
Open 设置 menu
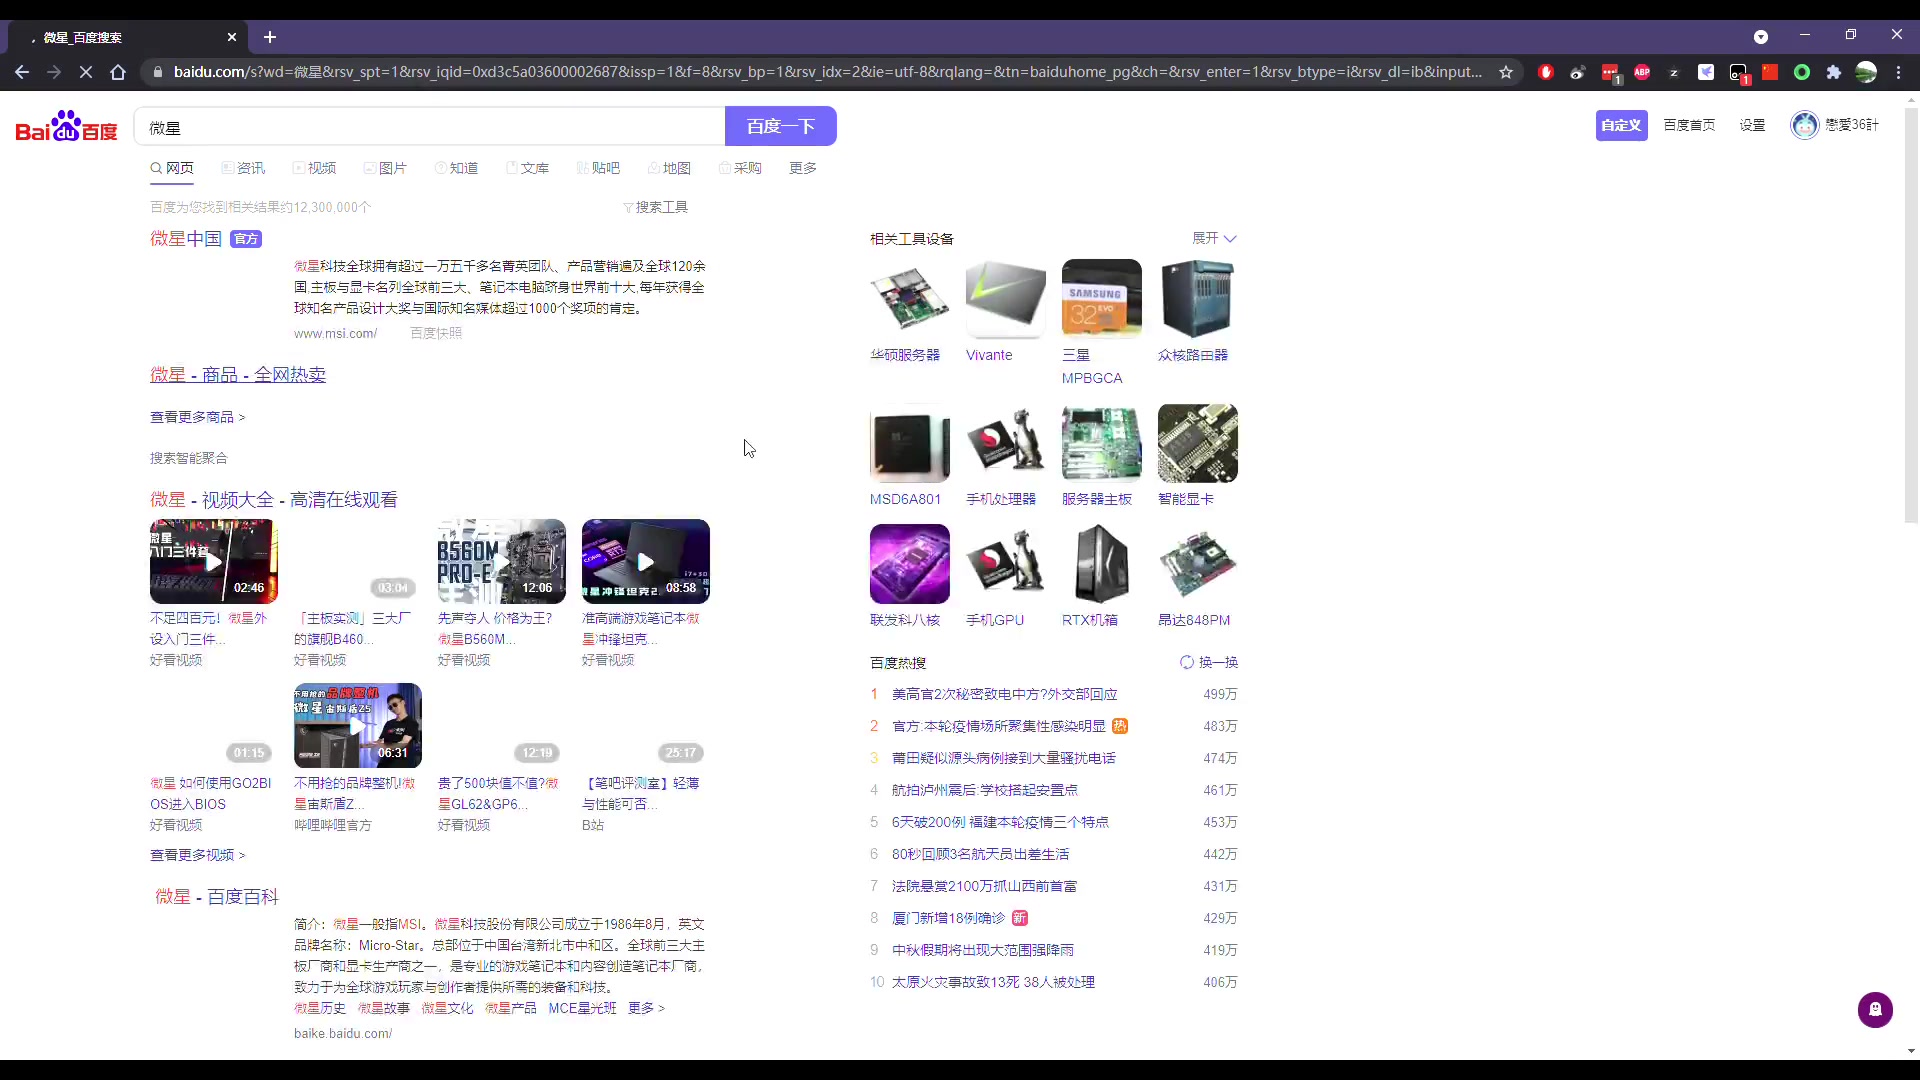1752,125
